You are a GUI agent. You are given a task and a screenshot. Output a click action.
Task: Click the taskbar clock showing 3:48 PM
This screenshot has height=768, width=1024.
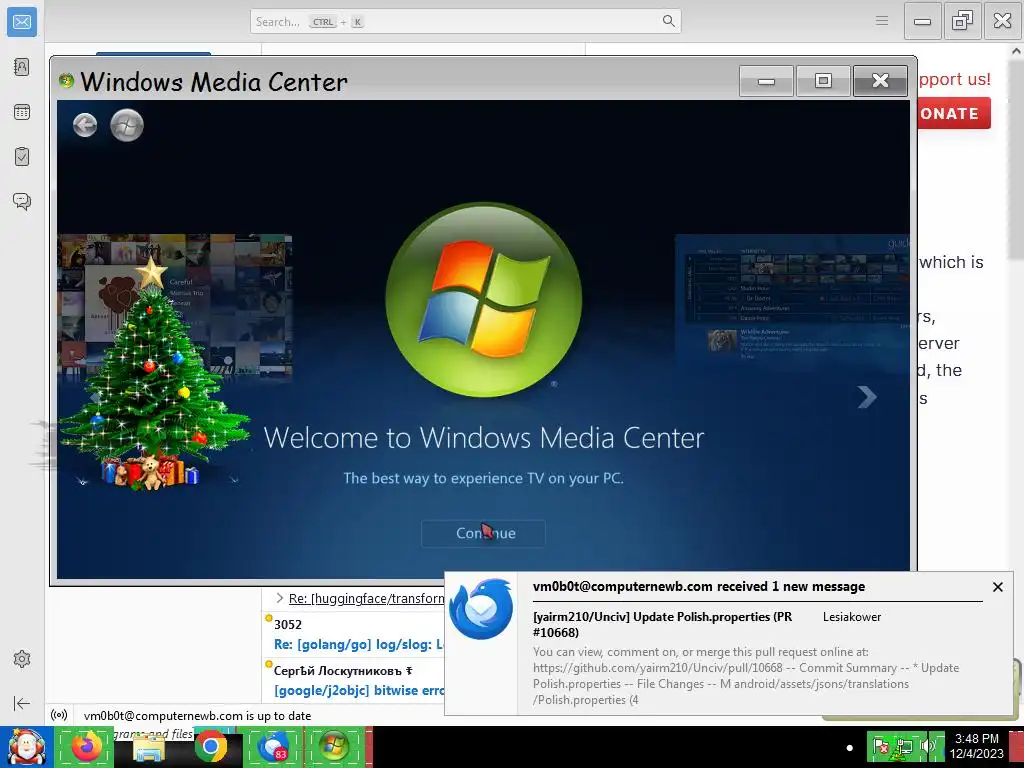pyautogui.click(x=976, y=746)
